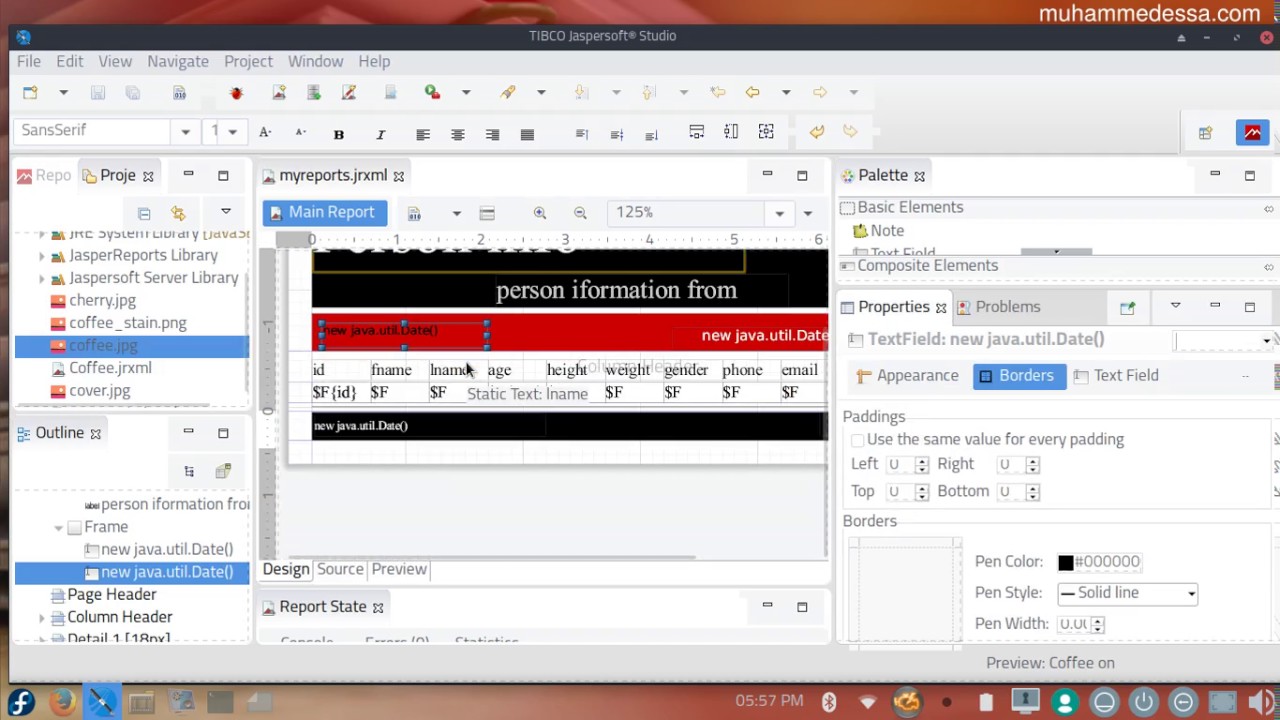The height and width of the screenshot is (720, 1280).
Task: Click the Bold formatting icon
Action: tap(339, 134)
